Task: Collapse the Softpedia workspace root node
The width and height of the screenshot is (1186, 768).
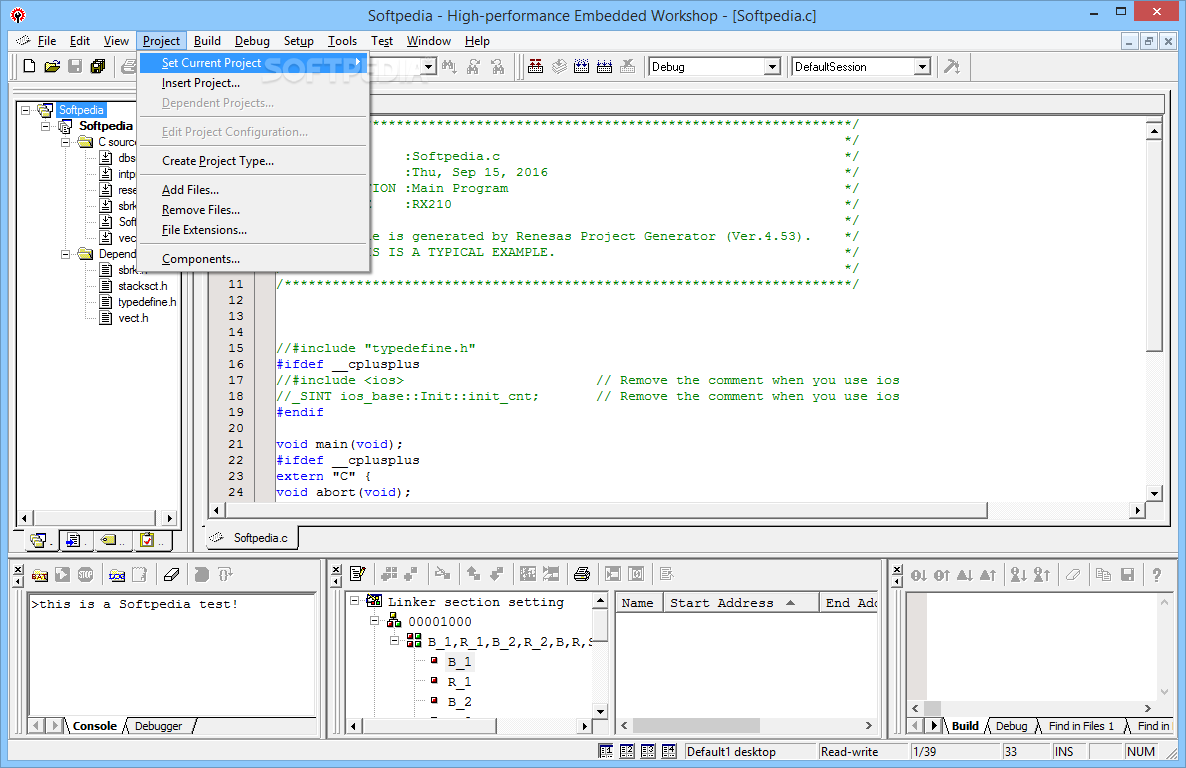Action: (x=25, y=110)
